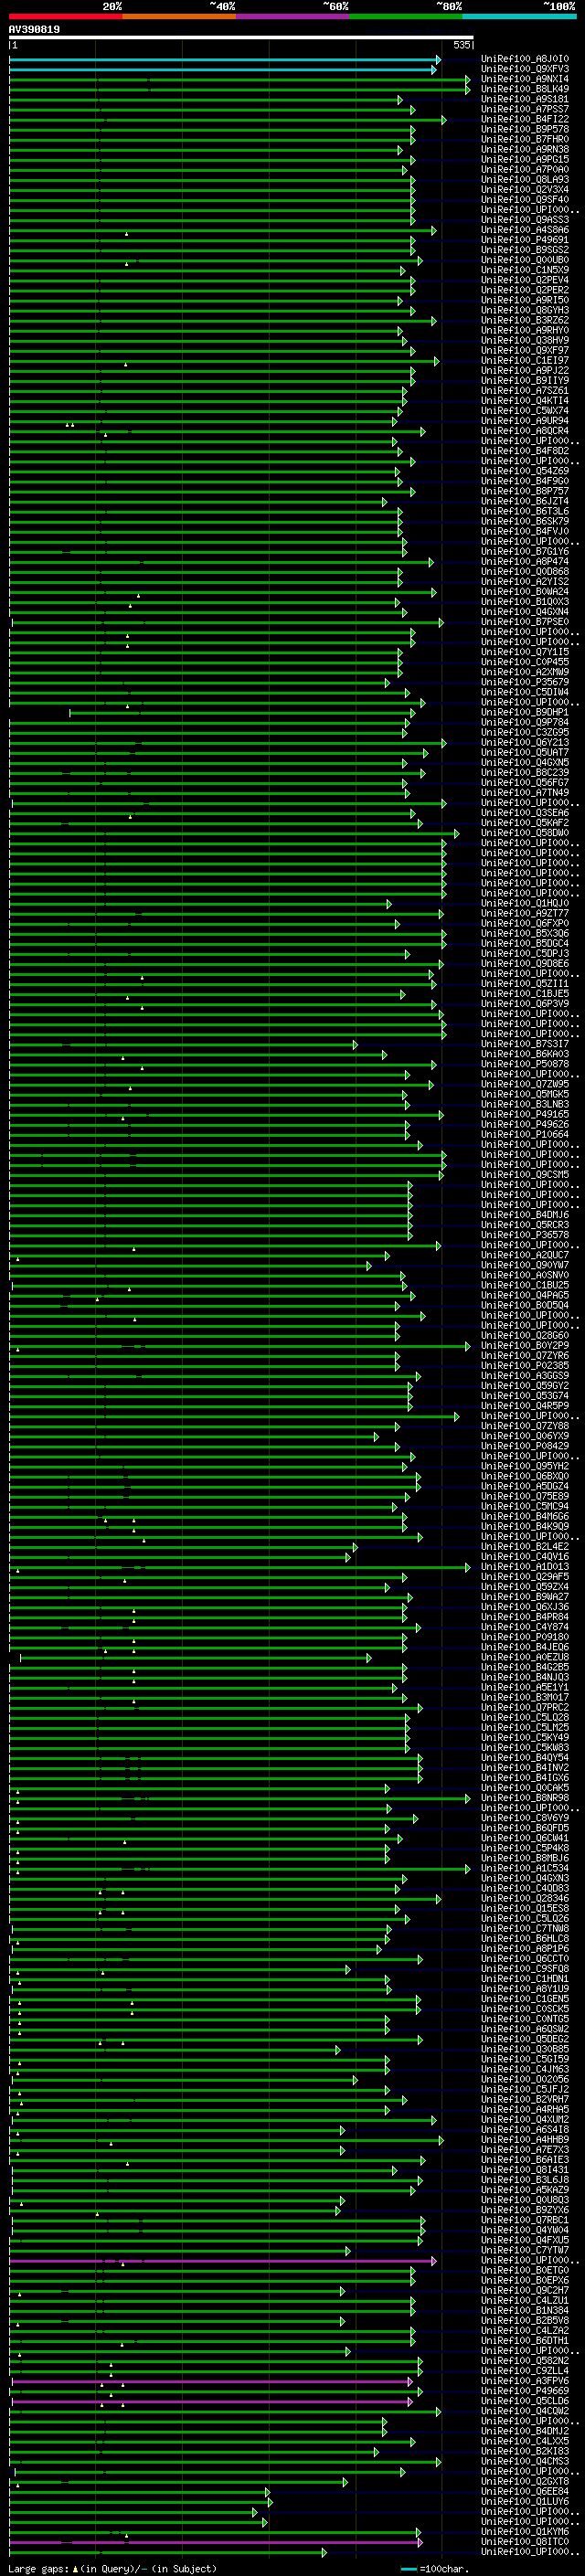Viewport: 585px width, 2576px height.
Task: Select label UniRef100_A1D013
Action: coord(525,1566)
